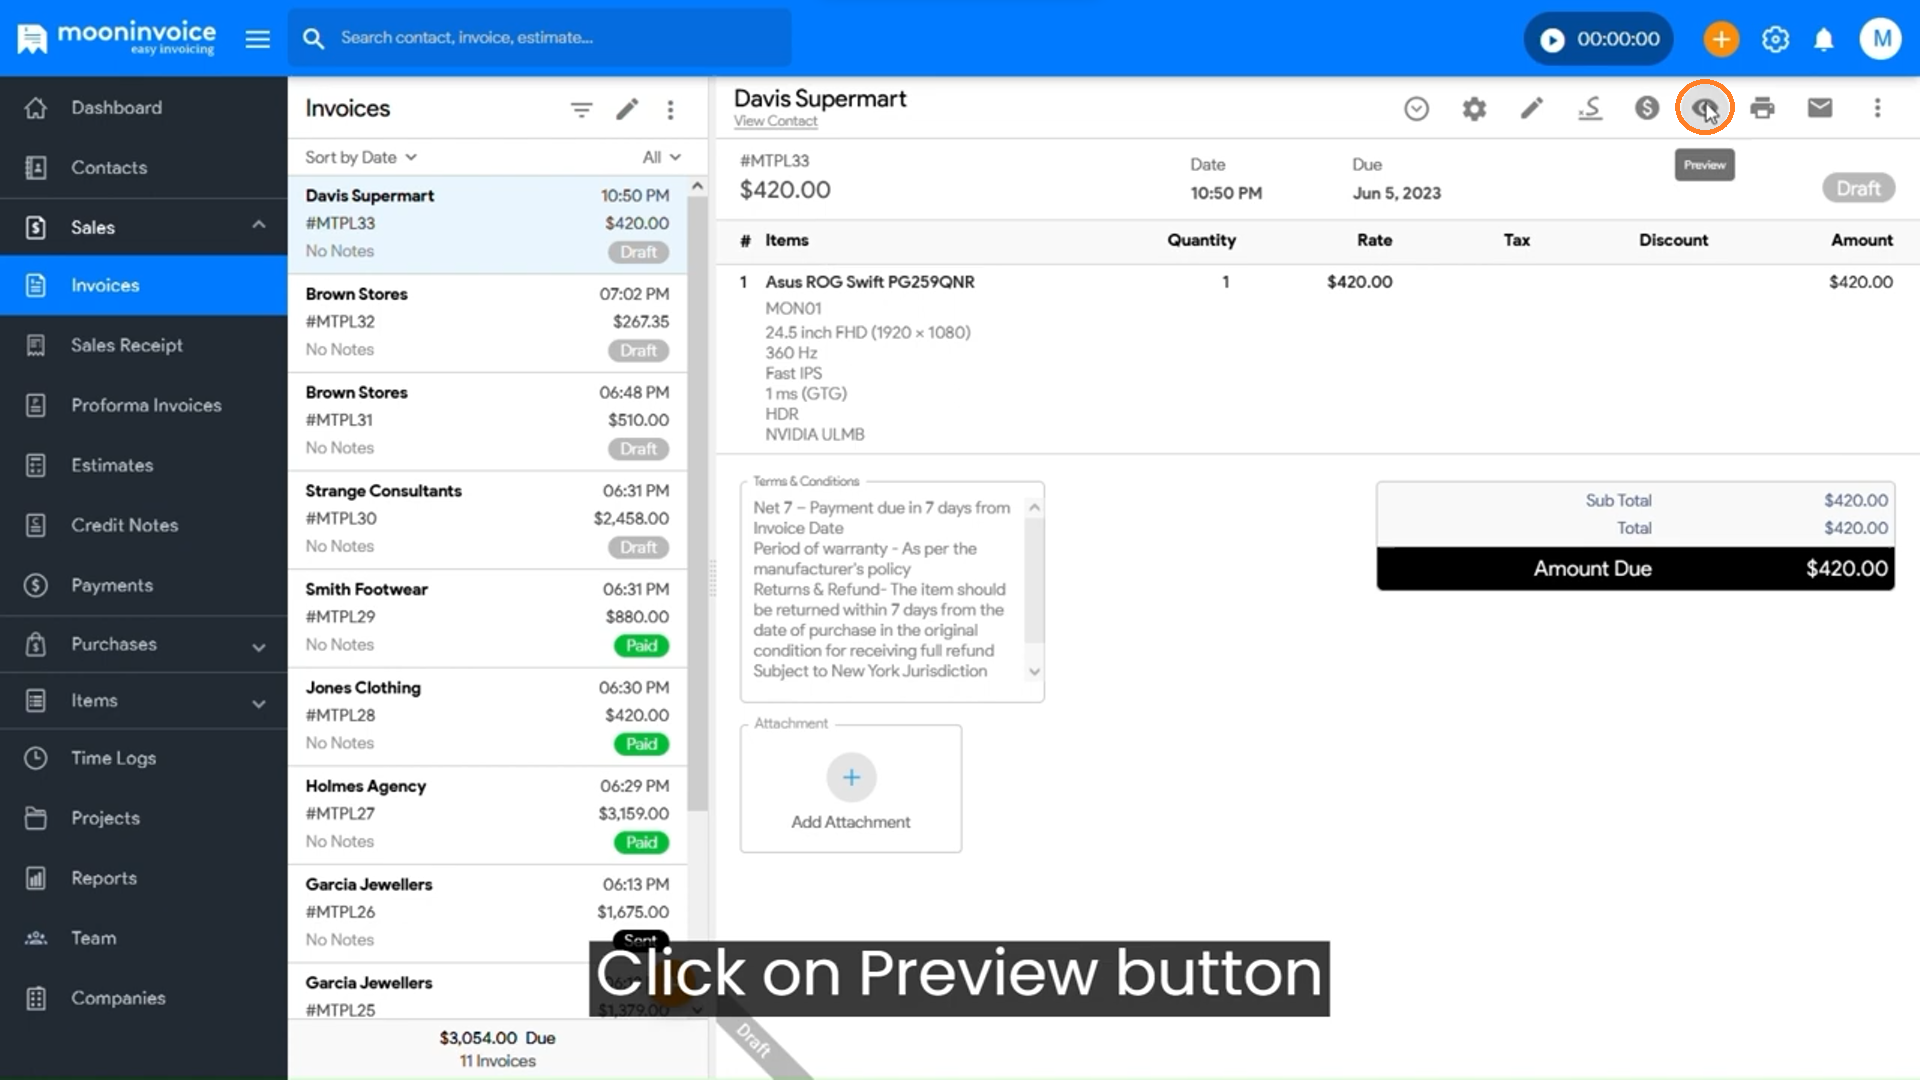Click the search contact and invoice field
This screenshot has width=1920, height=1080.
(540, 38)
